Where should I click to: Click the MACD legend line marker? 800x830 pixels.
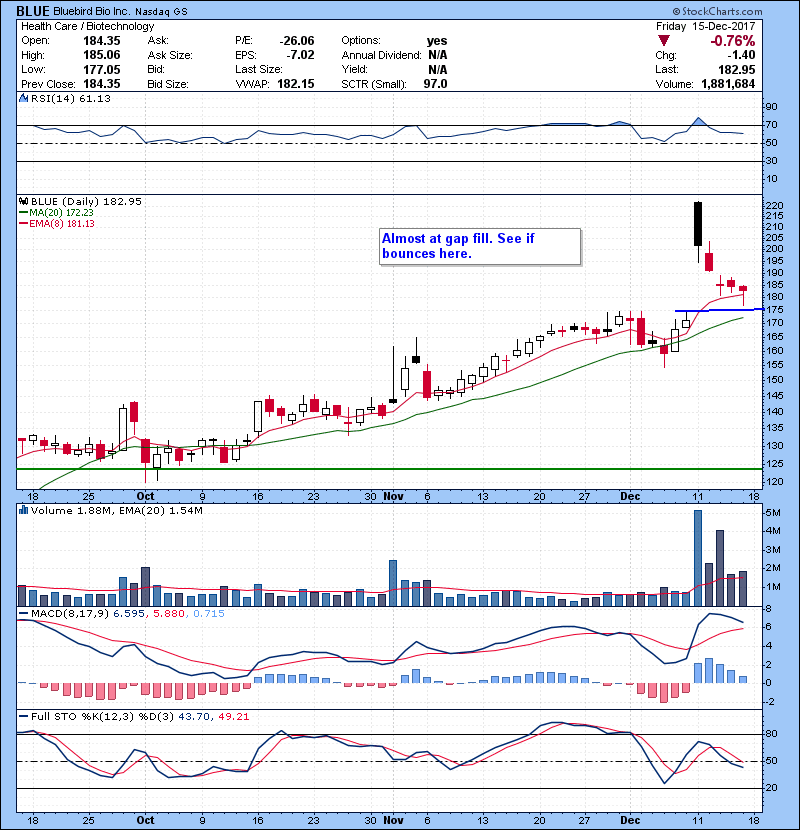[x=23, y=614]
